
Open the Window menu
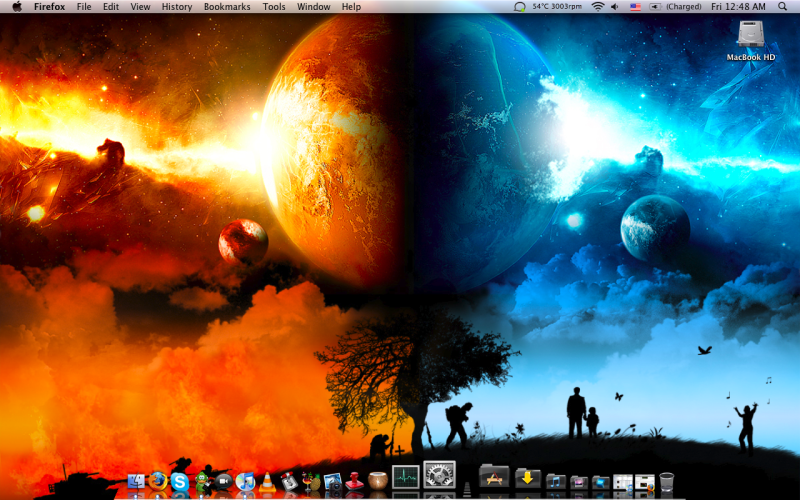click(x=313, y=7)
